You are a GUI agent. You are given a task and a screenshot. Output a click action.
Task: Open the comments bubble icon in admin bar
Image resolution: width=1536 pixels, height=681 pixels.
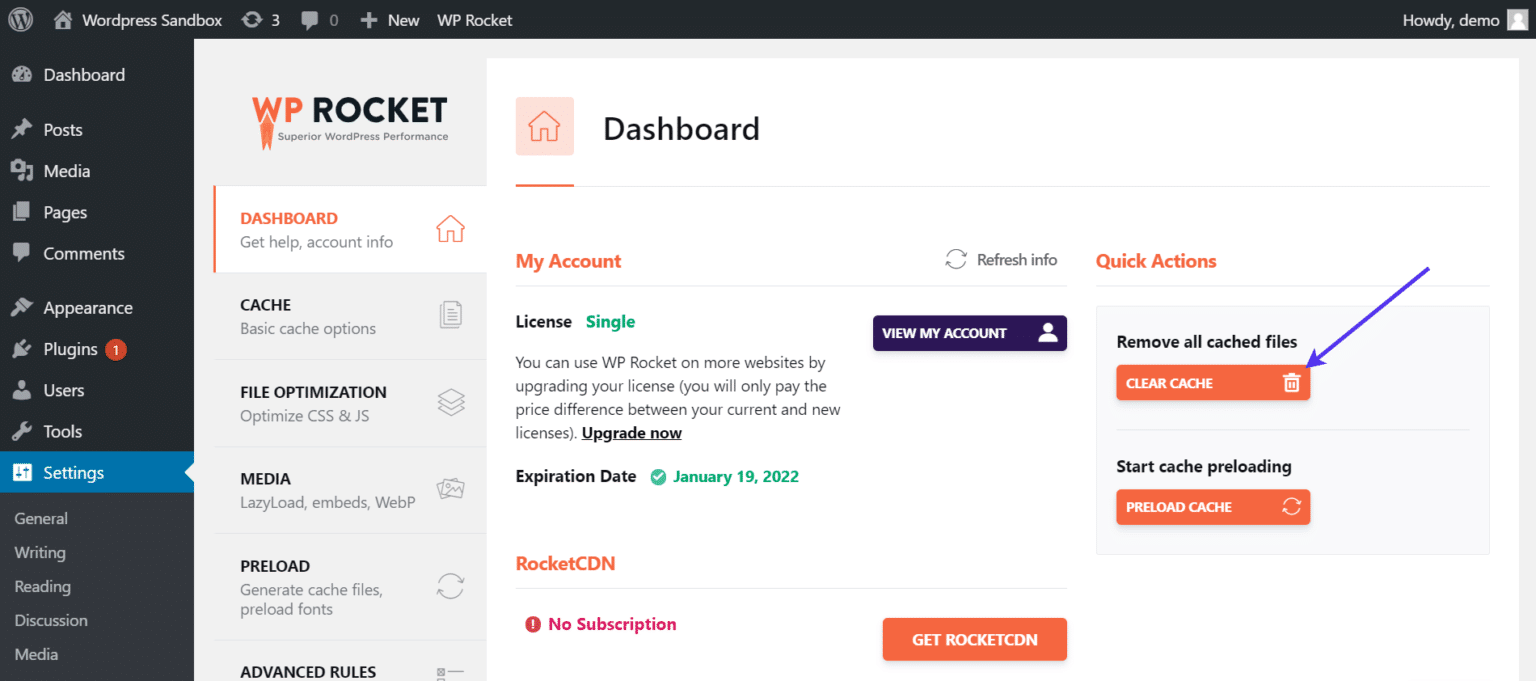(x=311, y=20)
